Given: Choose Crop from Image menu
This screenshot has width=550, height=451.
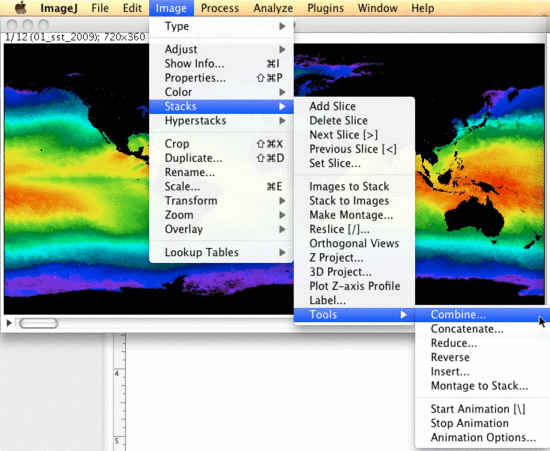Looking at the screenshot, I should click(221, 144).
